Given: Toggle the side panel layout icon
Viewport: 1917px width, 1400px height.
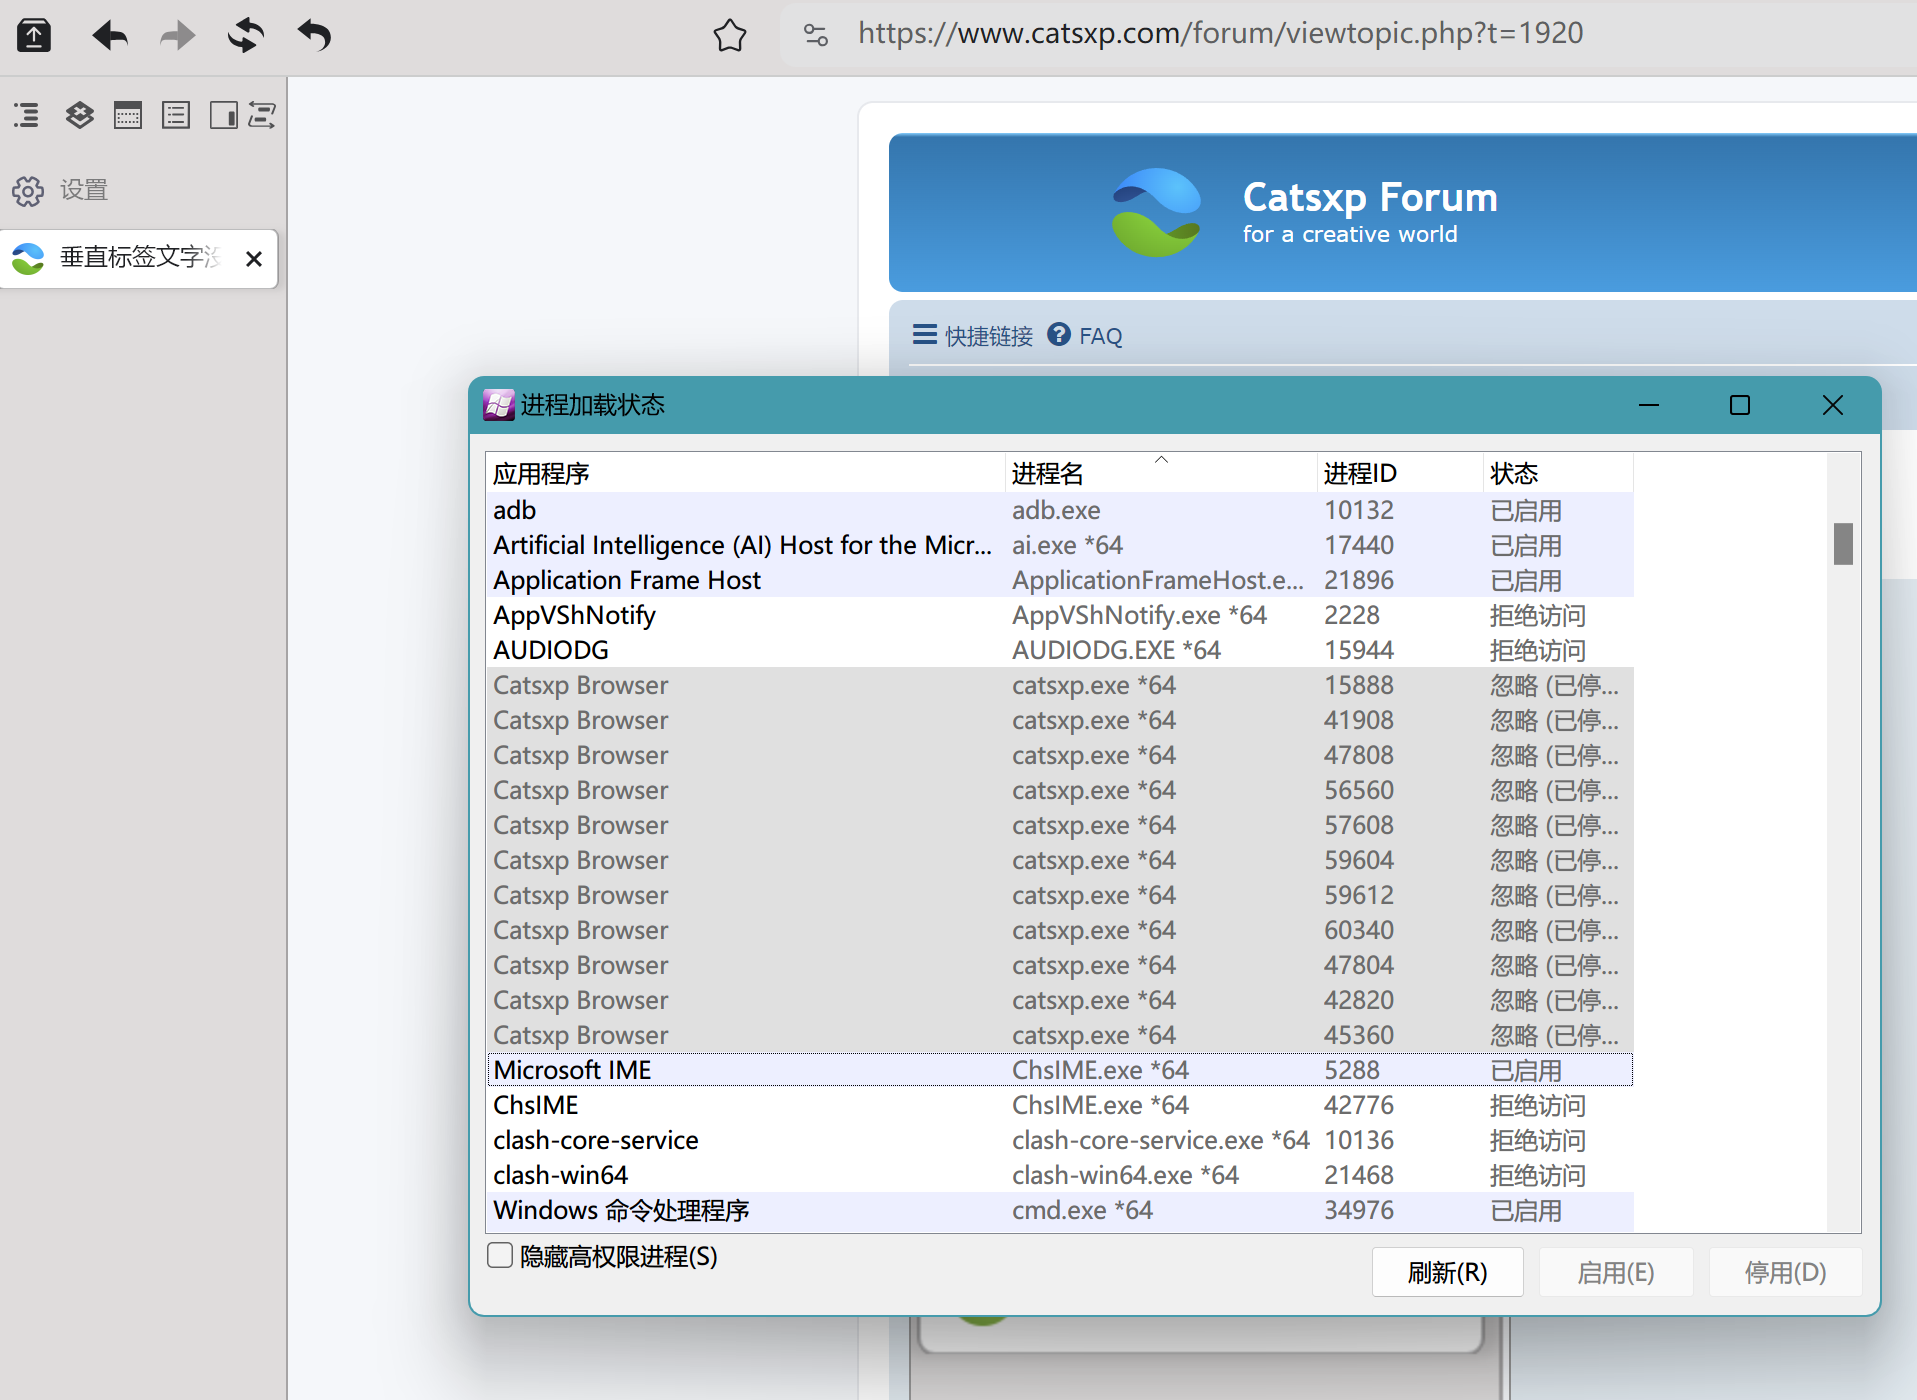Looking at the screenshot, I should click(223, 116).
